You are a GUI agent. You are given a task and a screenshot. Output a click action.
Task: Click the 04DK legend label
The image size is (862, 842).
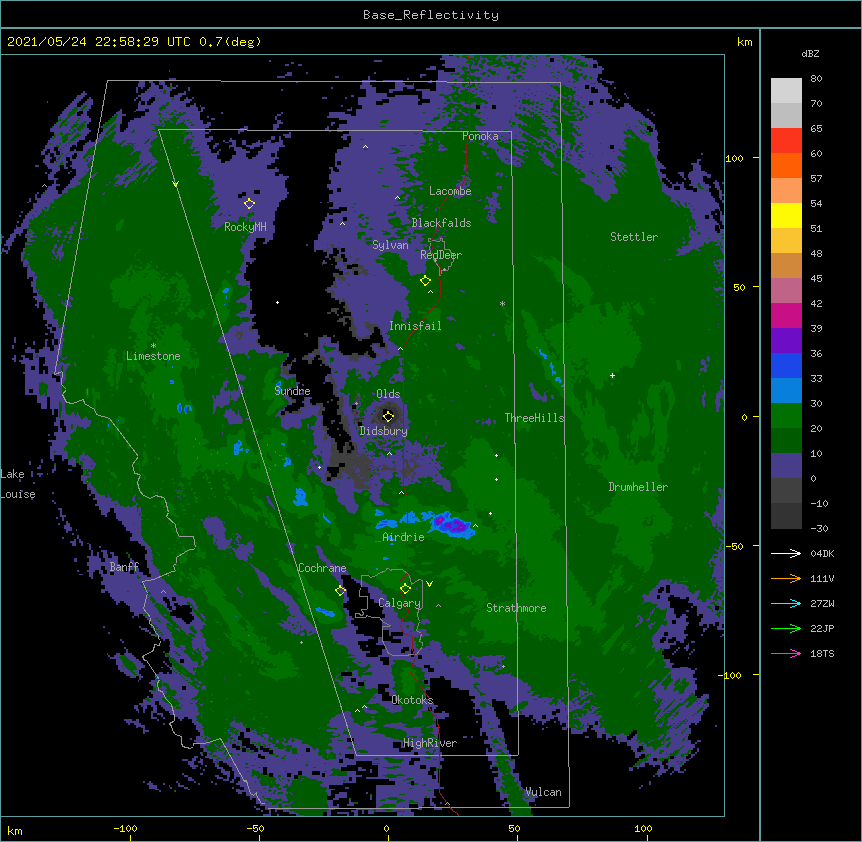coord(822,553)
